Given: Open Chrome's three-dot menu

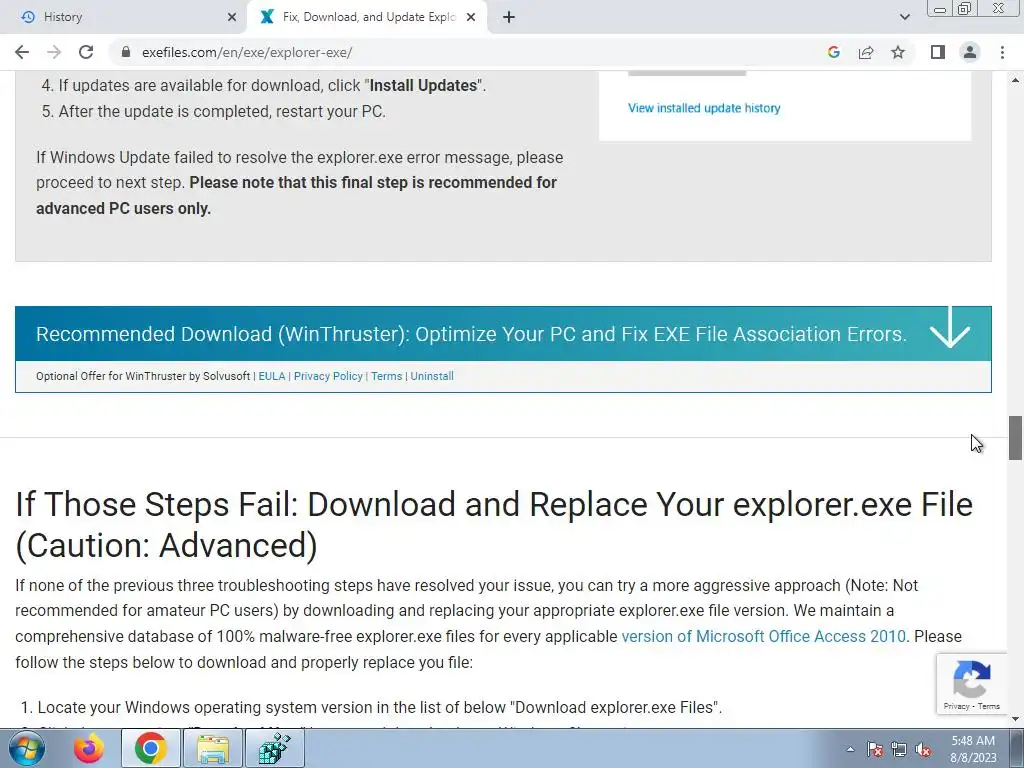Looking at the screenshot, I should [x=1002, y=52].
